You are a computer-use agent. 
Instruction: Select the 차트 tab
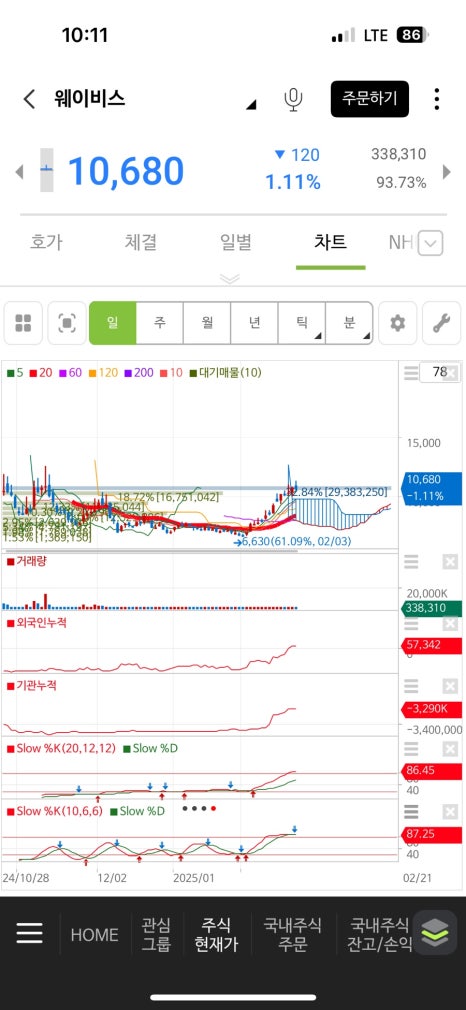pyautogui.click(x=330, y=242)
